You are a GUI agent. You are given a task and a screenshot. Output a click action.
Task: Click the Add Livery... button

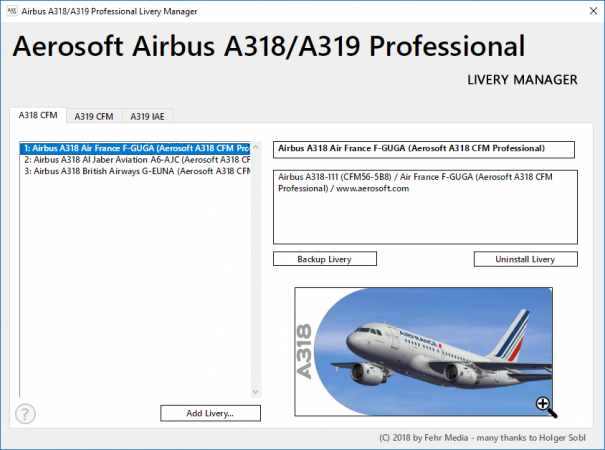tap(210, 413)
